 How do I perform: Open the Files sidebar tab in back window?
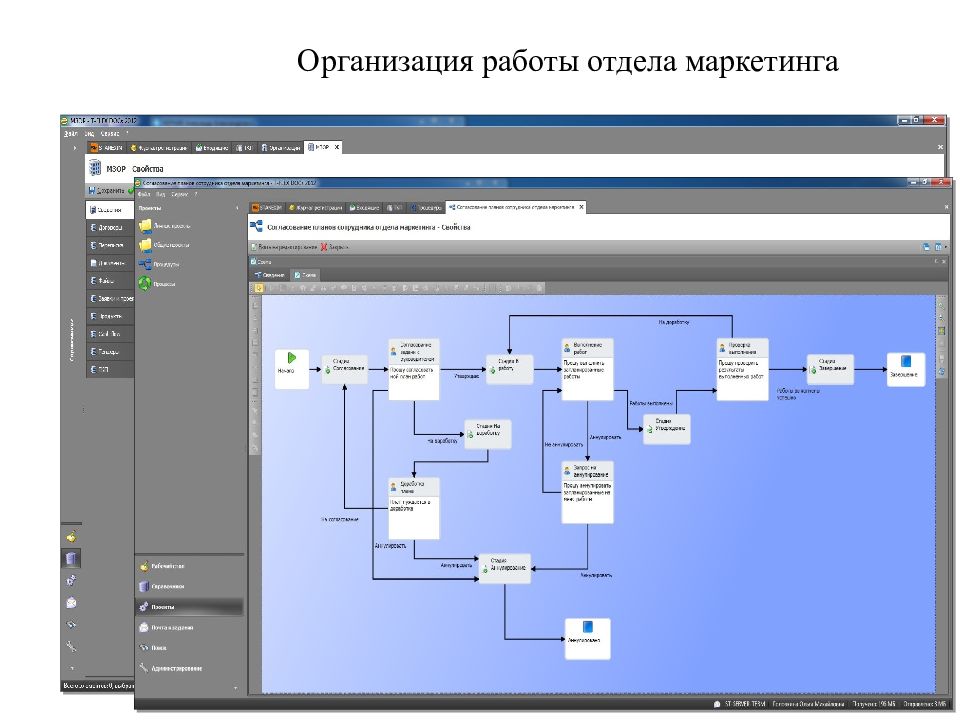point(110,280)
